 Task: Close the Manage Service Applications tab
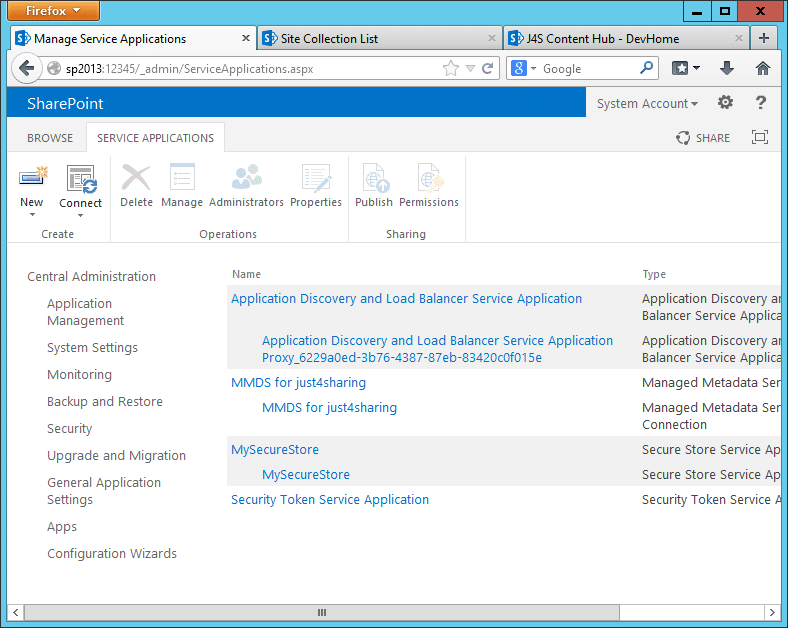tap(246, 38)
